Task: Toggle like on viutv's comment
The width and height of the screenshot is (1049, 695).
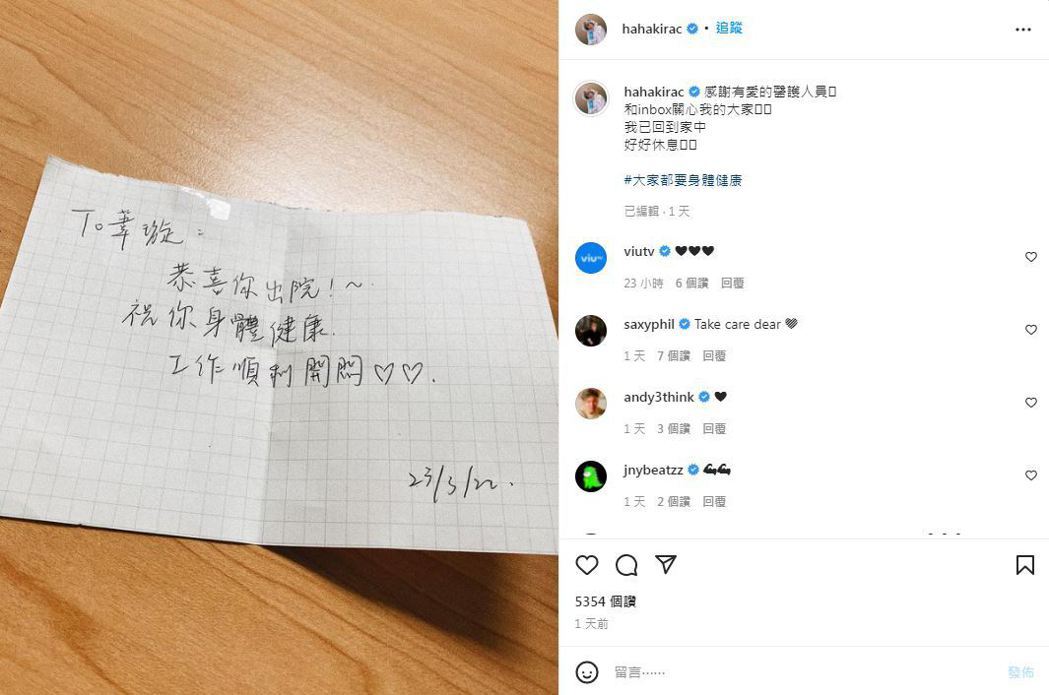Action: [x=1031, y=257]
